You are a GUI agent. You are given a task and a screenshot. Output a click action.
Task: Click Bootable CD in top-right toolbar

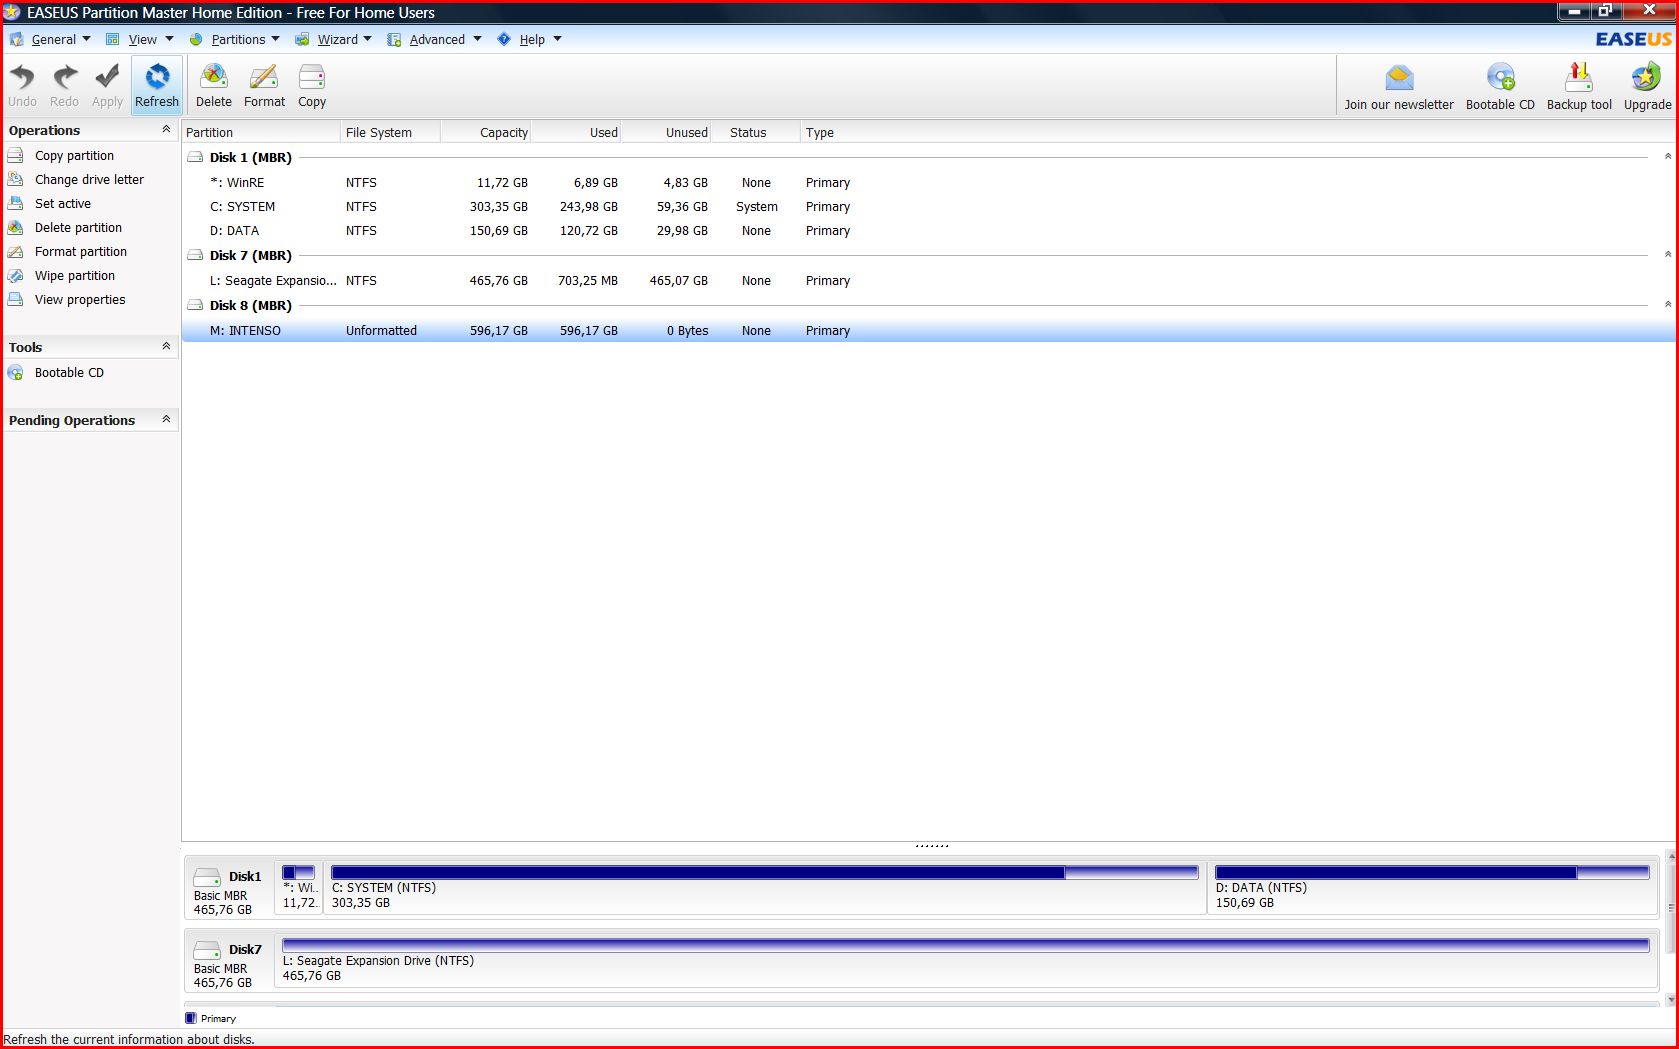[1500, 87]
